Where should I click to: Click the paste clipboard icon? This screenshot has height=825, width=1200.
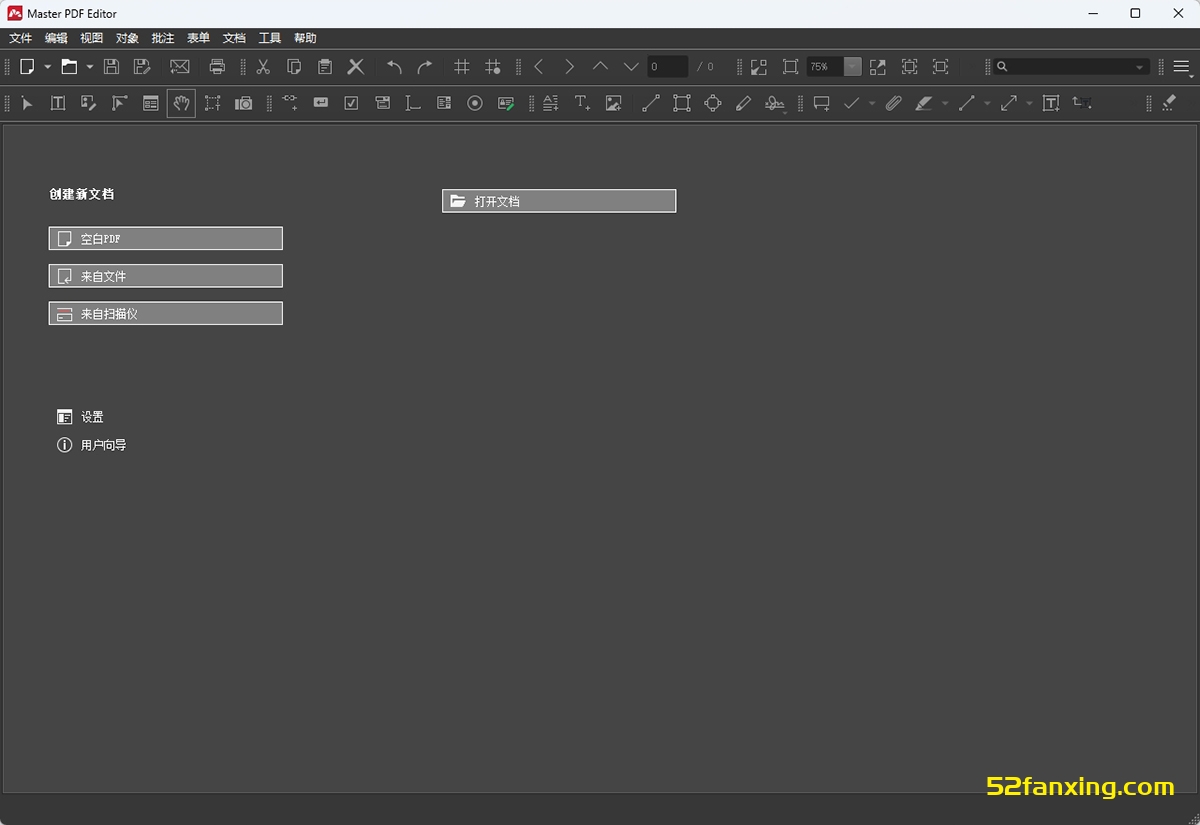coord(325,67)
